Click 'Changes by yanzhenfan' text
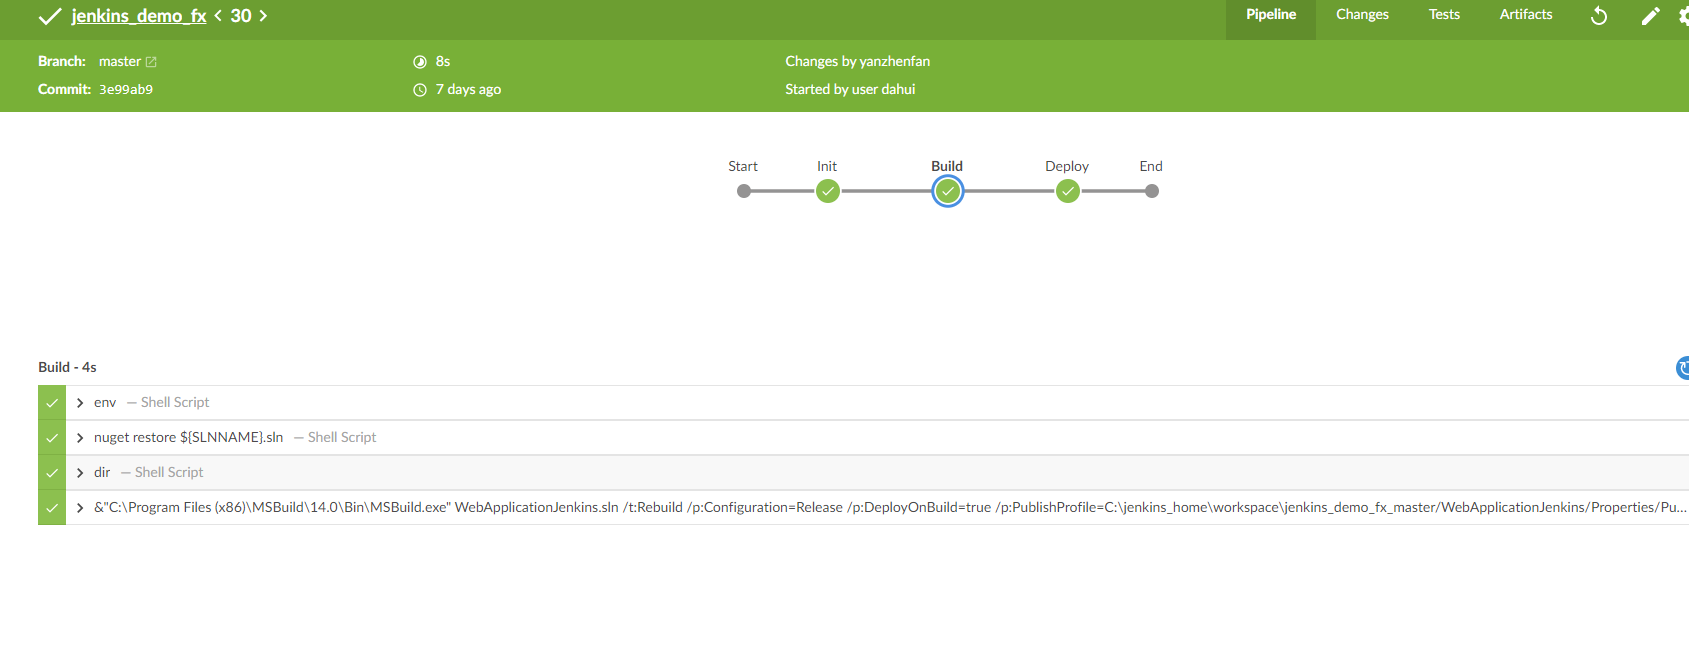1689x662 pixels. (x=858, y=62)
